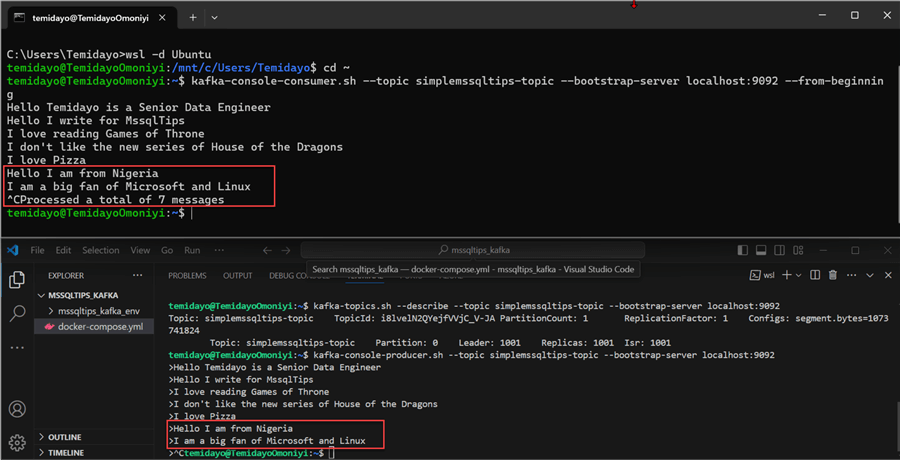Expand the mssqltips_kafka_env folder
900x460 pixels.
click(x=98, y=311)
